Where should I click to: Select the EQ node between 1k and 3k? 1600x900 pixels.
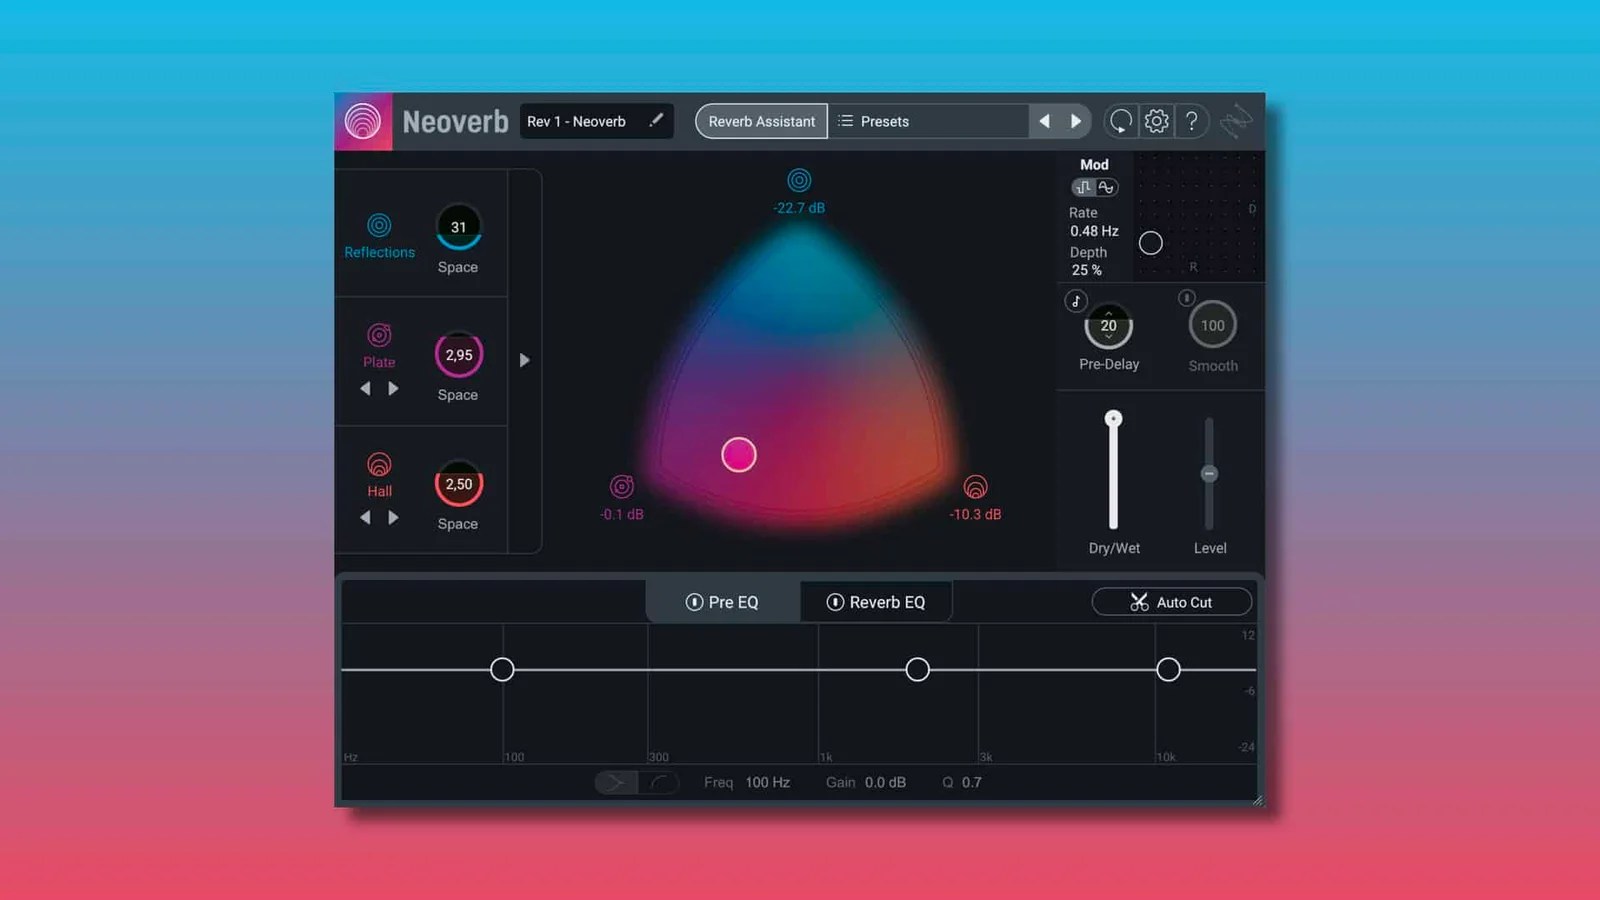(x=917, y=670)
